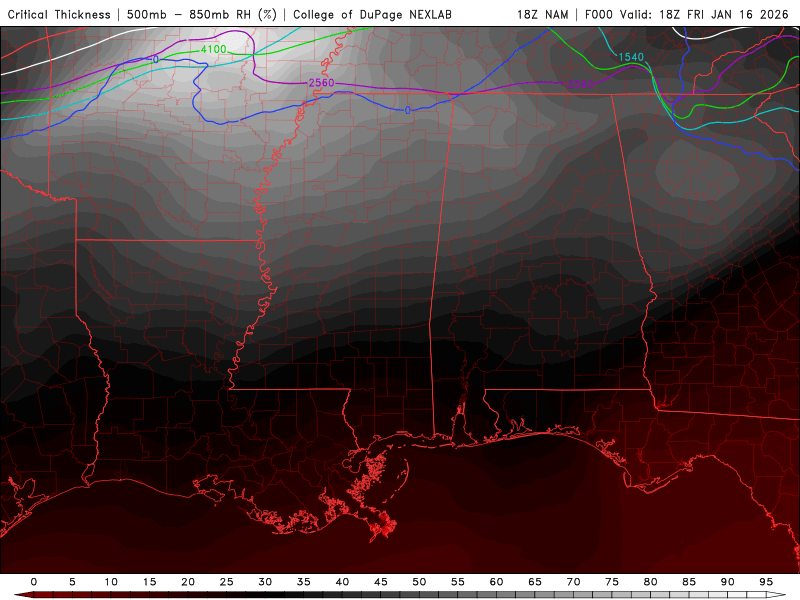Select the color scale label '70'
The image size is (800, 600).
(x=573, y=582)
